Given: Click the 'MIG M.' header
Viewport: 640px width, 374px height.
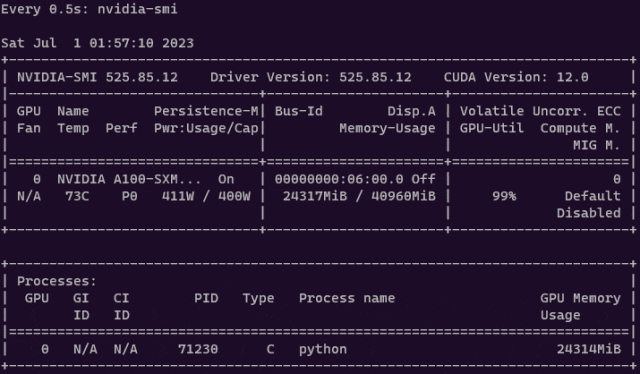Looking at the screenshot, I should [597, 145].
